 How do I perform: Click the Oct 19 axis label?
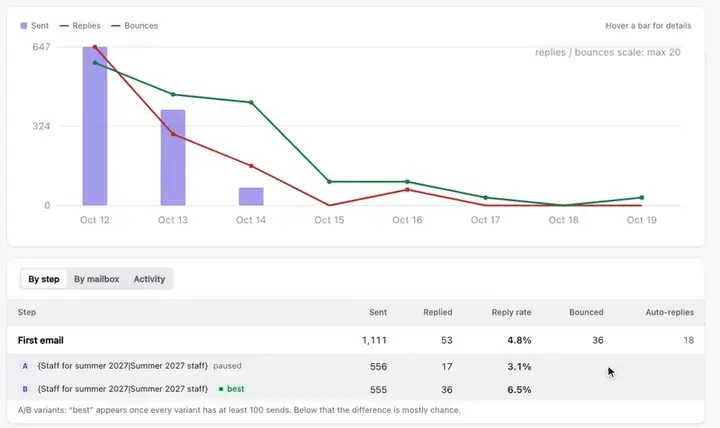[641, 220]
